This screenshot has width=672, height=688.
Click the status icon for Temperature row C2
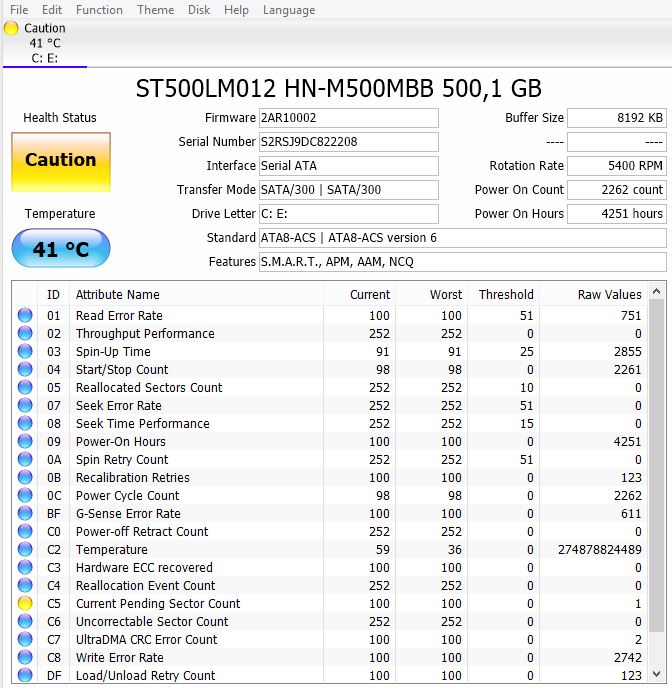click(x=25, y=549)
